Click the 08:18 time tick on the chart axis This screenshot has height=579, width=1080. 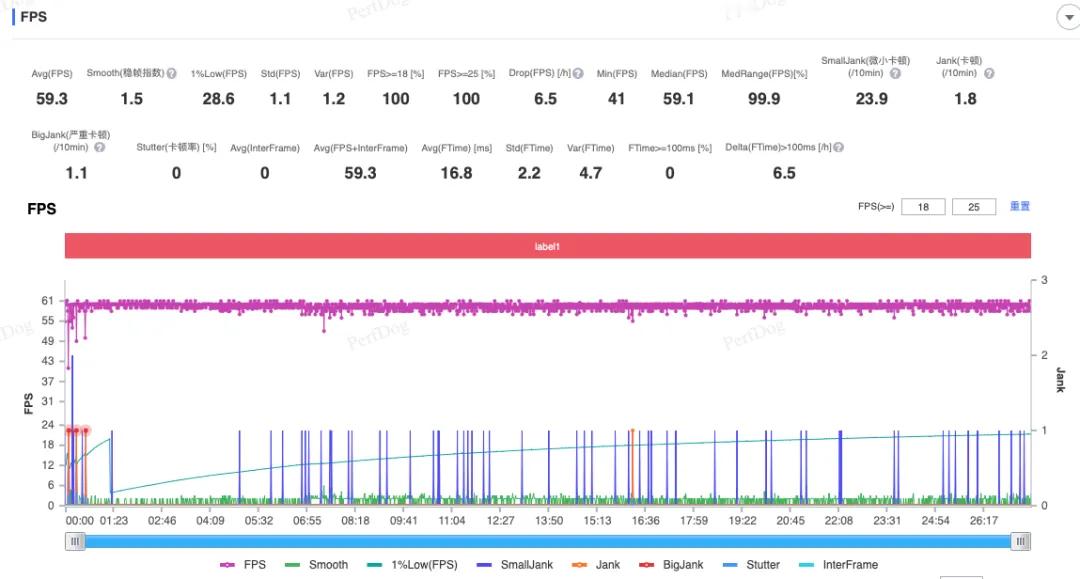pyautogui.click(x=355, y=521)
